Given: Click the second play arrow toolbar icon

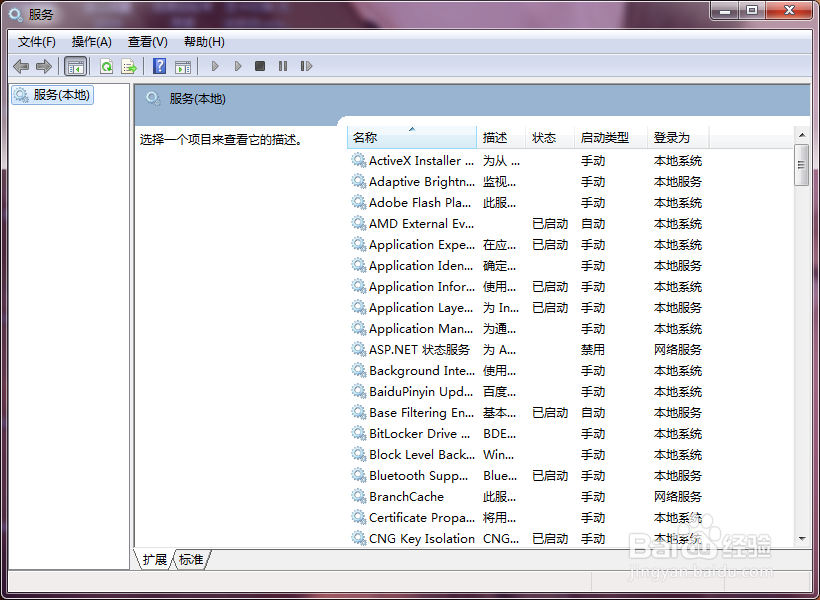Looking at the screenshot, I should pos(237,66).
